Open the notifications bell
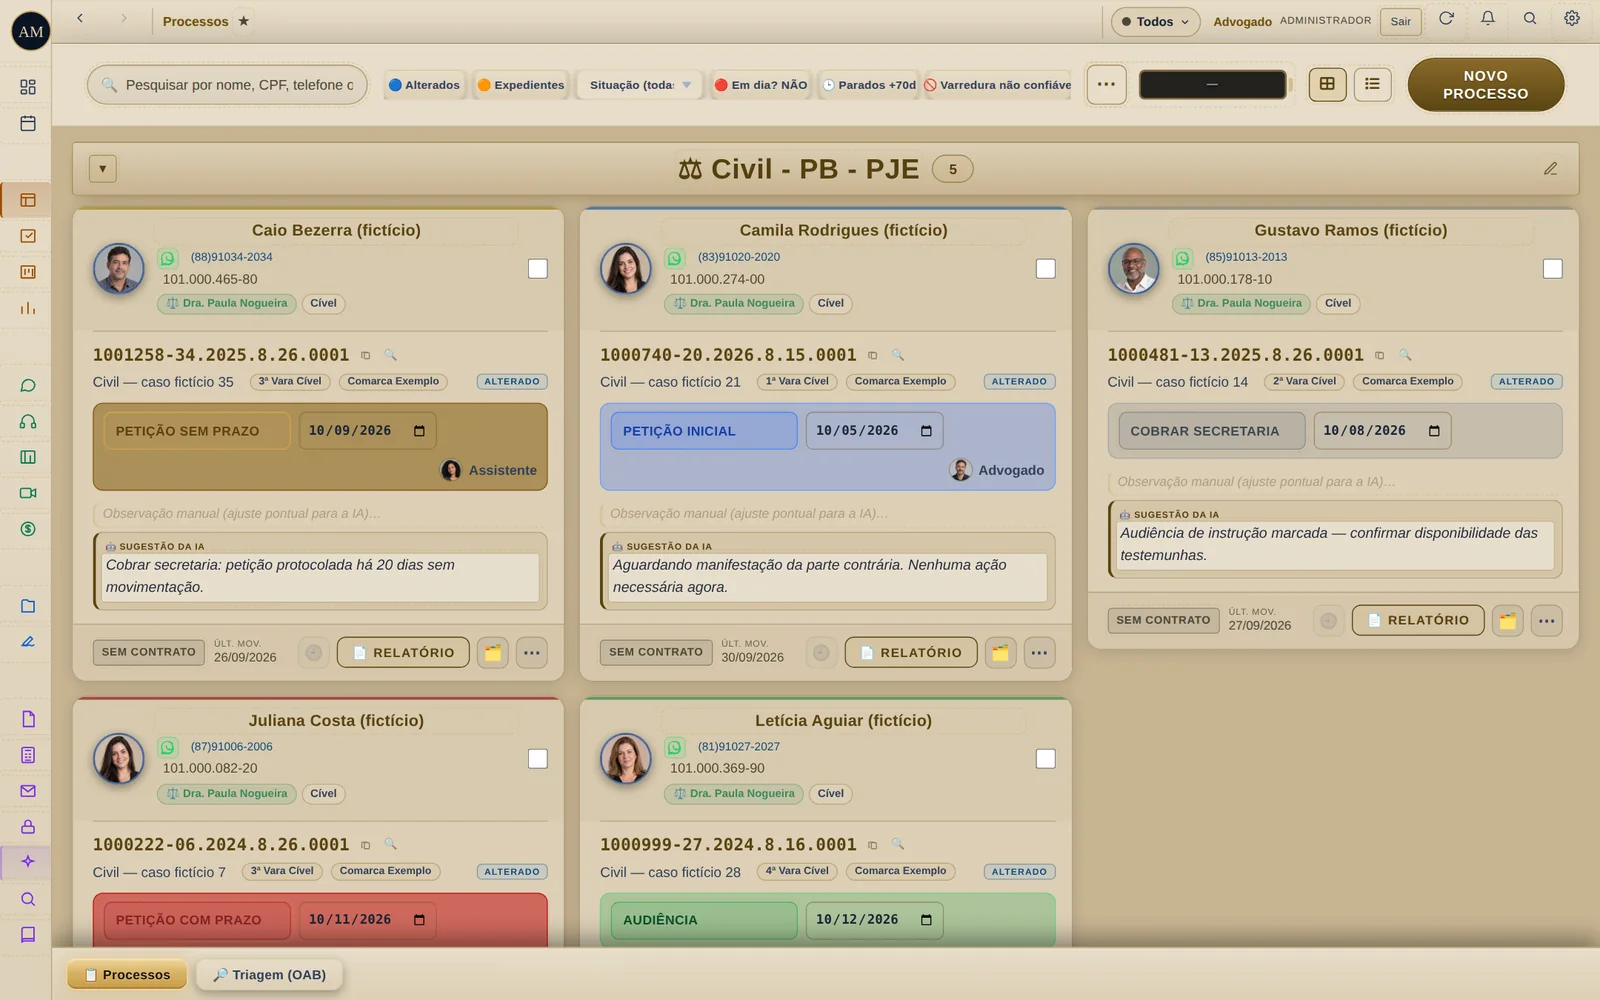Viewport: 1600px width, 1000px height. [x=1488, y=19]
